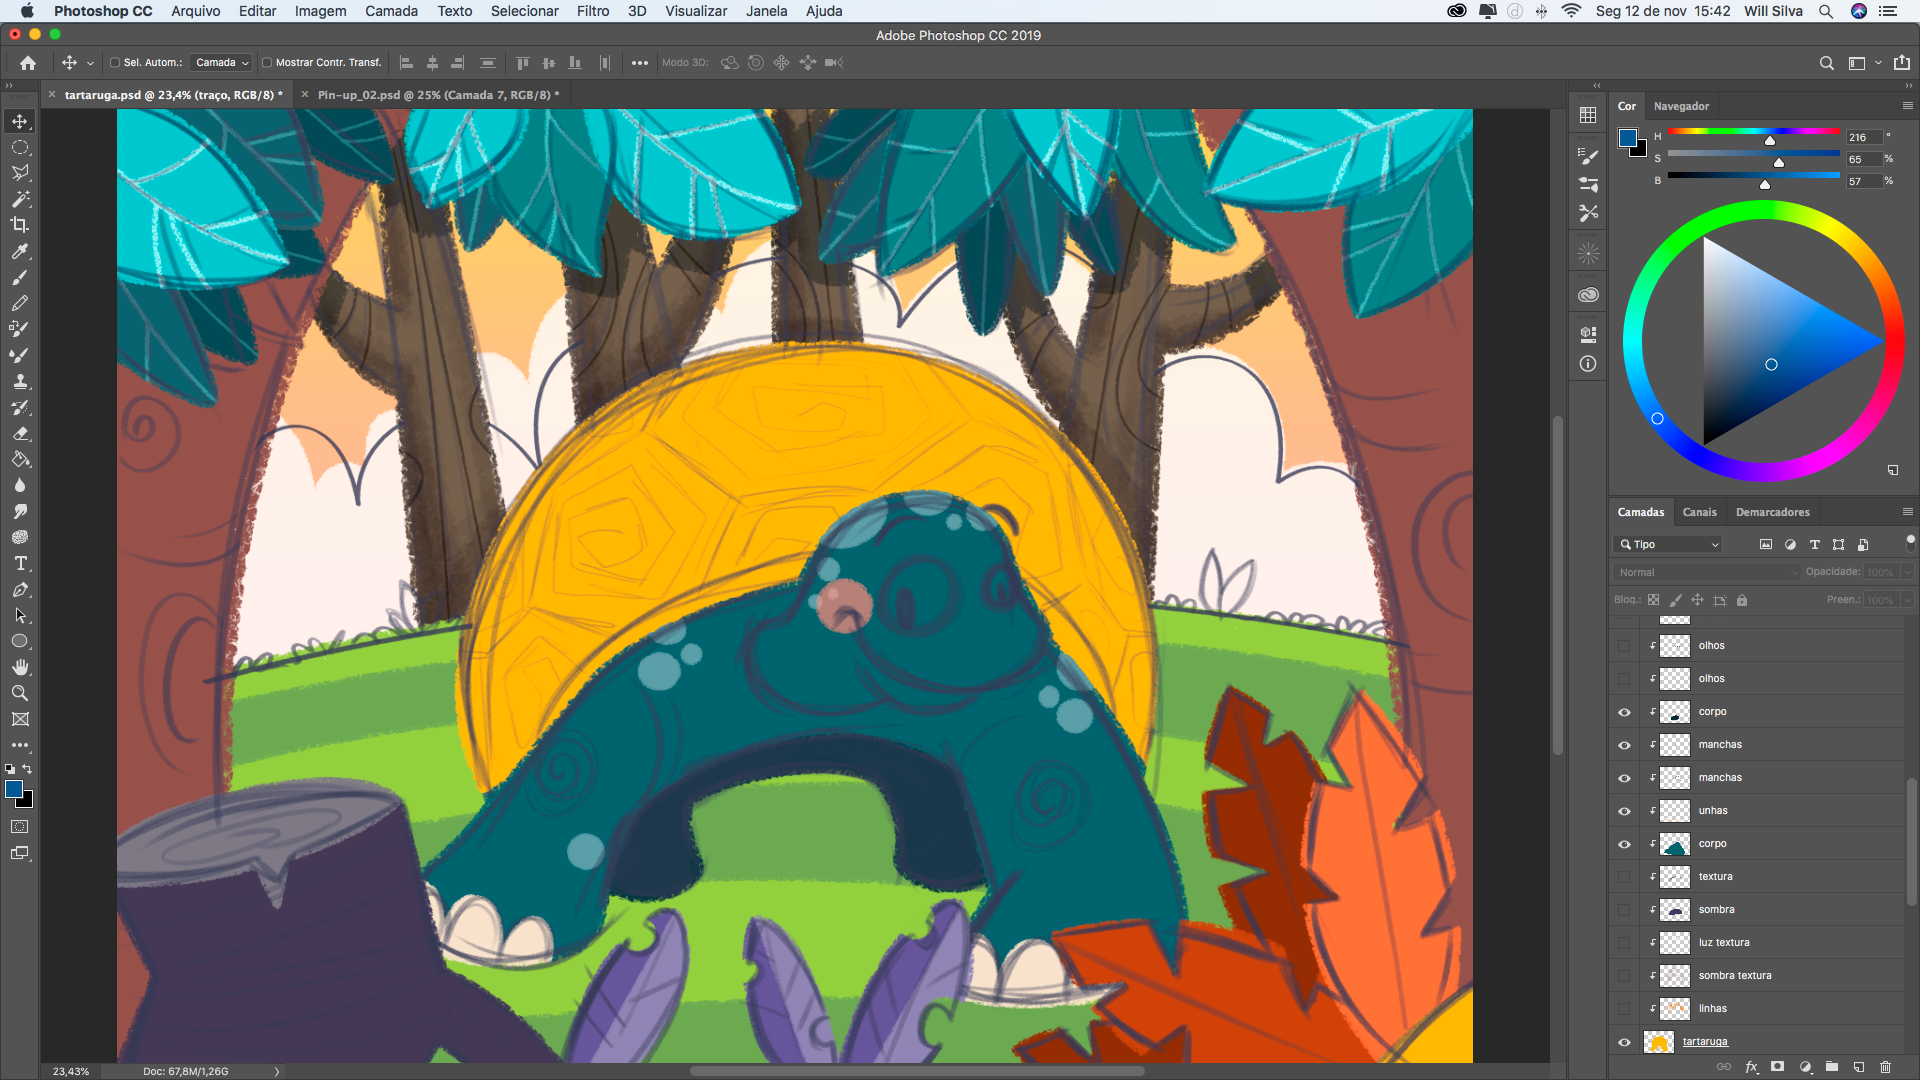Viewport: 1920px width, 1080px height.
Task: Select the Zoom tool
Action: pos(20,693)
